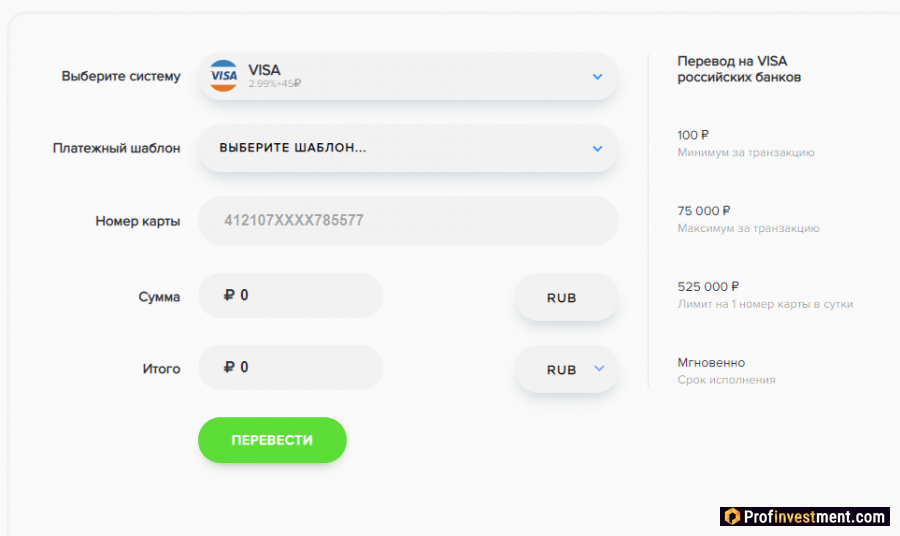Click the RUB button beside Сумма
This screenshot has width=900, height=536.
(566, 297)
